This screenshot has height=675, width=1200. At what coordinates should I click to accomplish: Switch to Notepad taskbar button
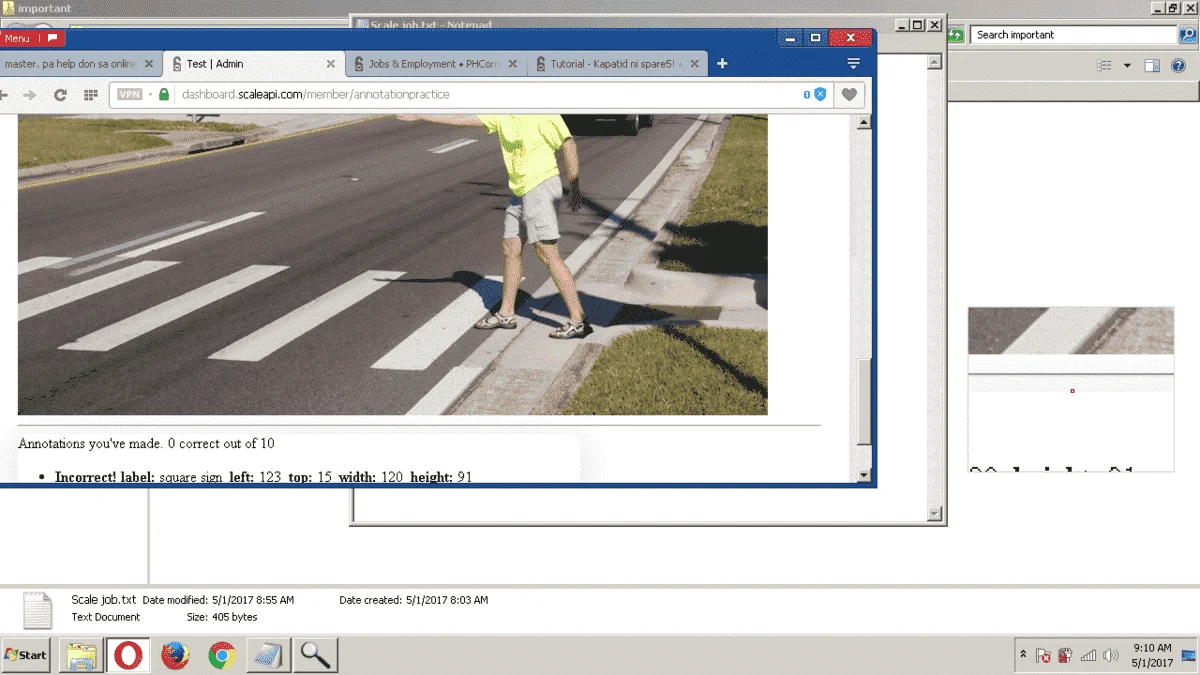(268, 655)
